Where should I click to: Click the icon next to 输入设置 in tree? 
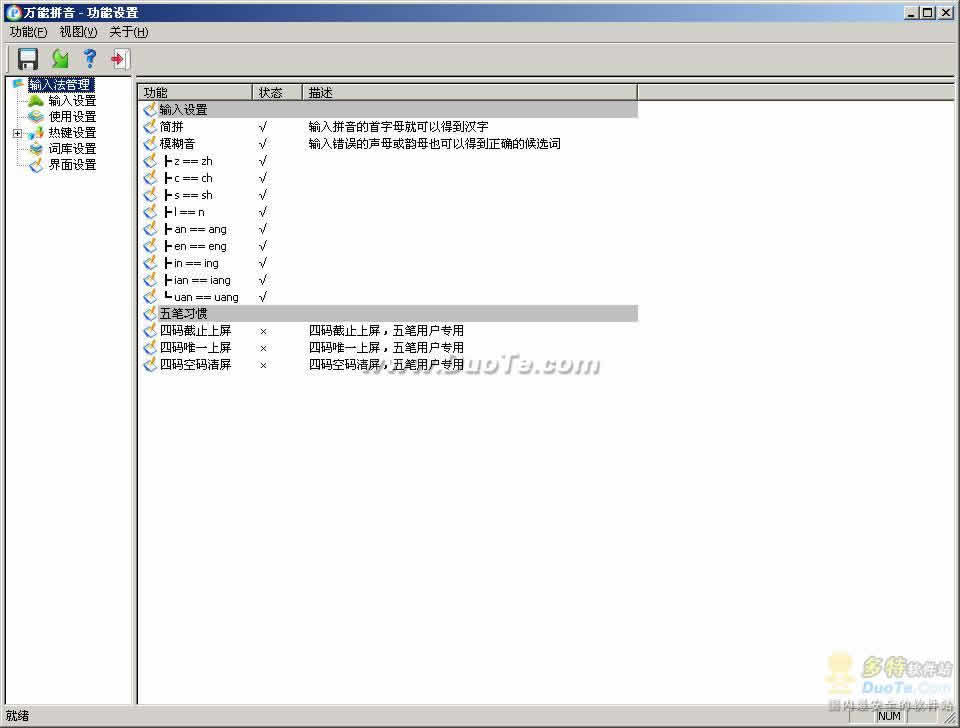pos(36,100)
